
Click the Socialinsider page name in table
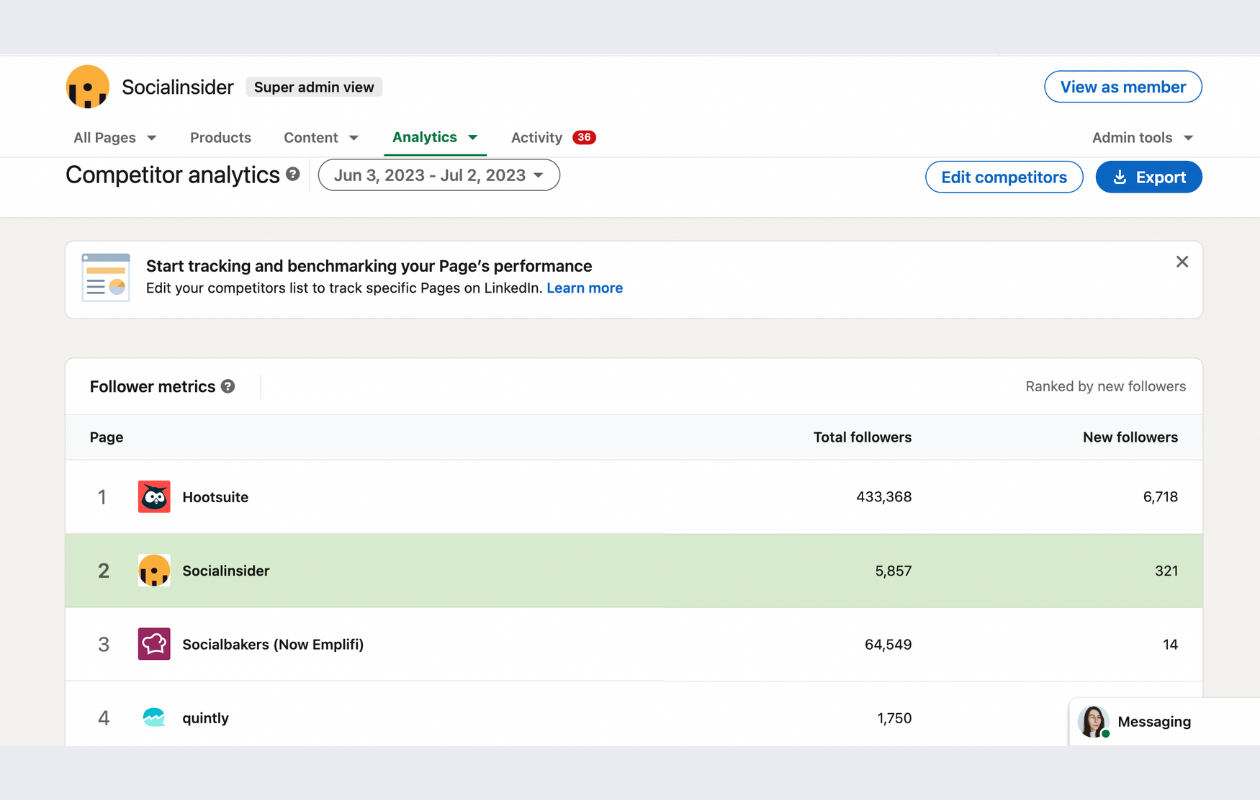coord(226,571)
